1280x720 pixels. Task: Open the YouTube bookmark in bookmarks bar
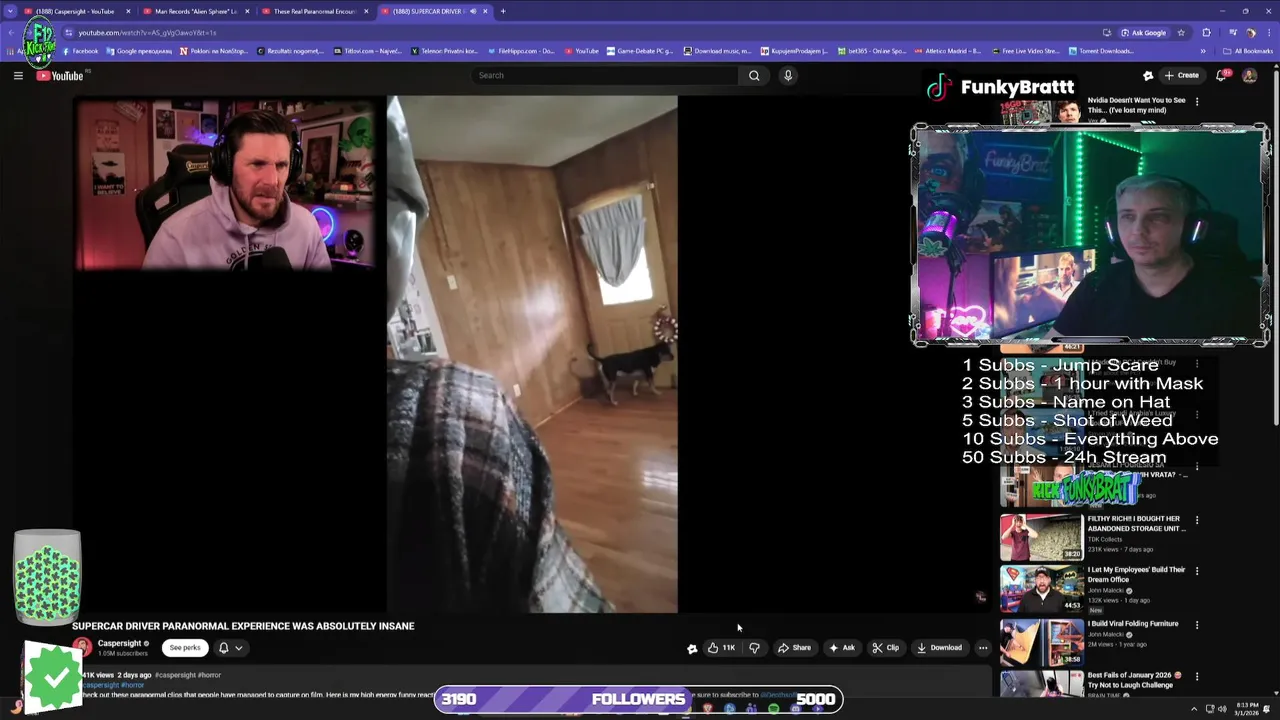[582, 51]
